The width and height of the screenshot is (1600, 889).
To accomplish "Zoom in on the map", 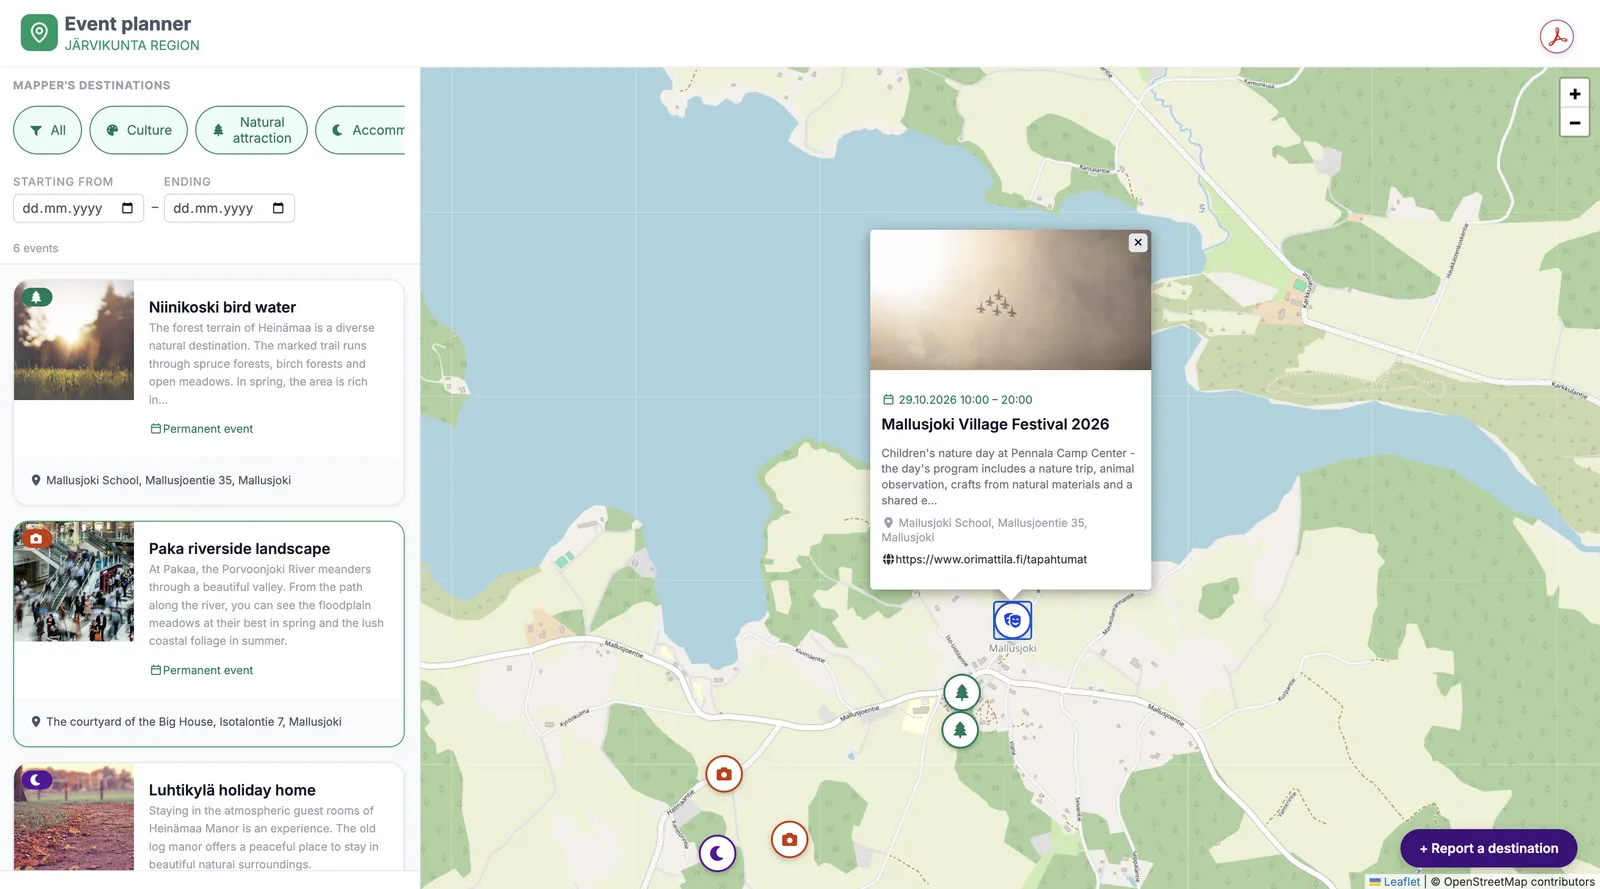I will (x=1574, y=93).
